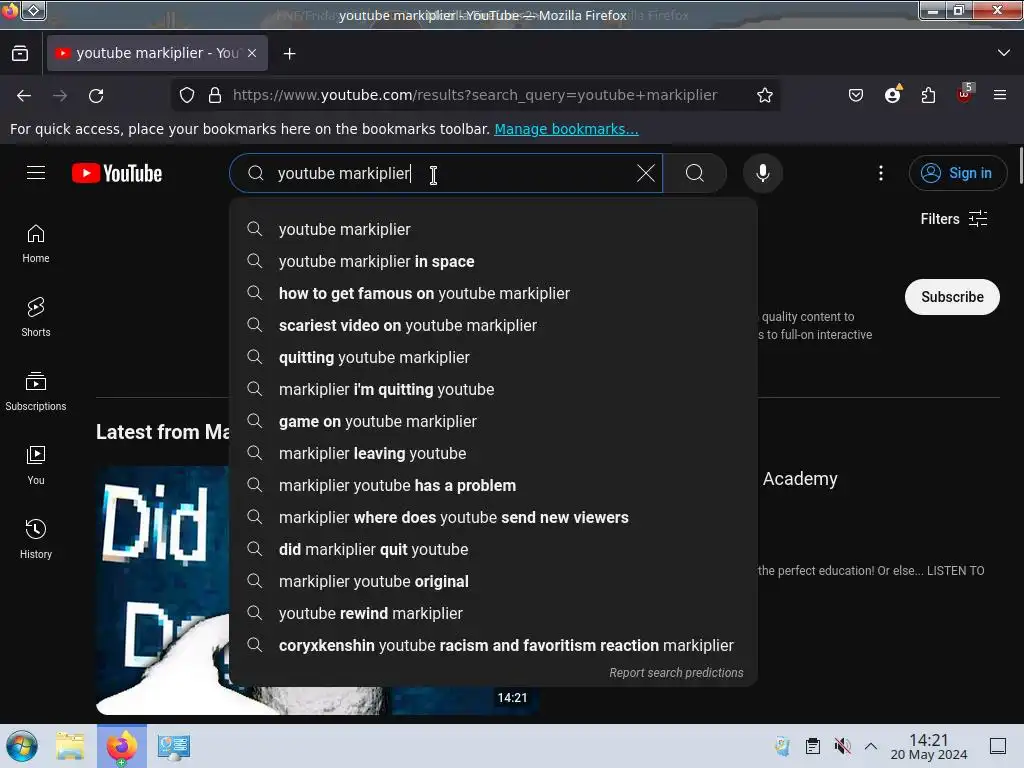This screenshot has width=1024, height=768.
Task: Open the Windows Start menu
Action: (x=22, y=746)
